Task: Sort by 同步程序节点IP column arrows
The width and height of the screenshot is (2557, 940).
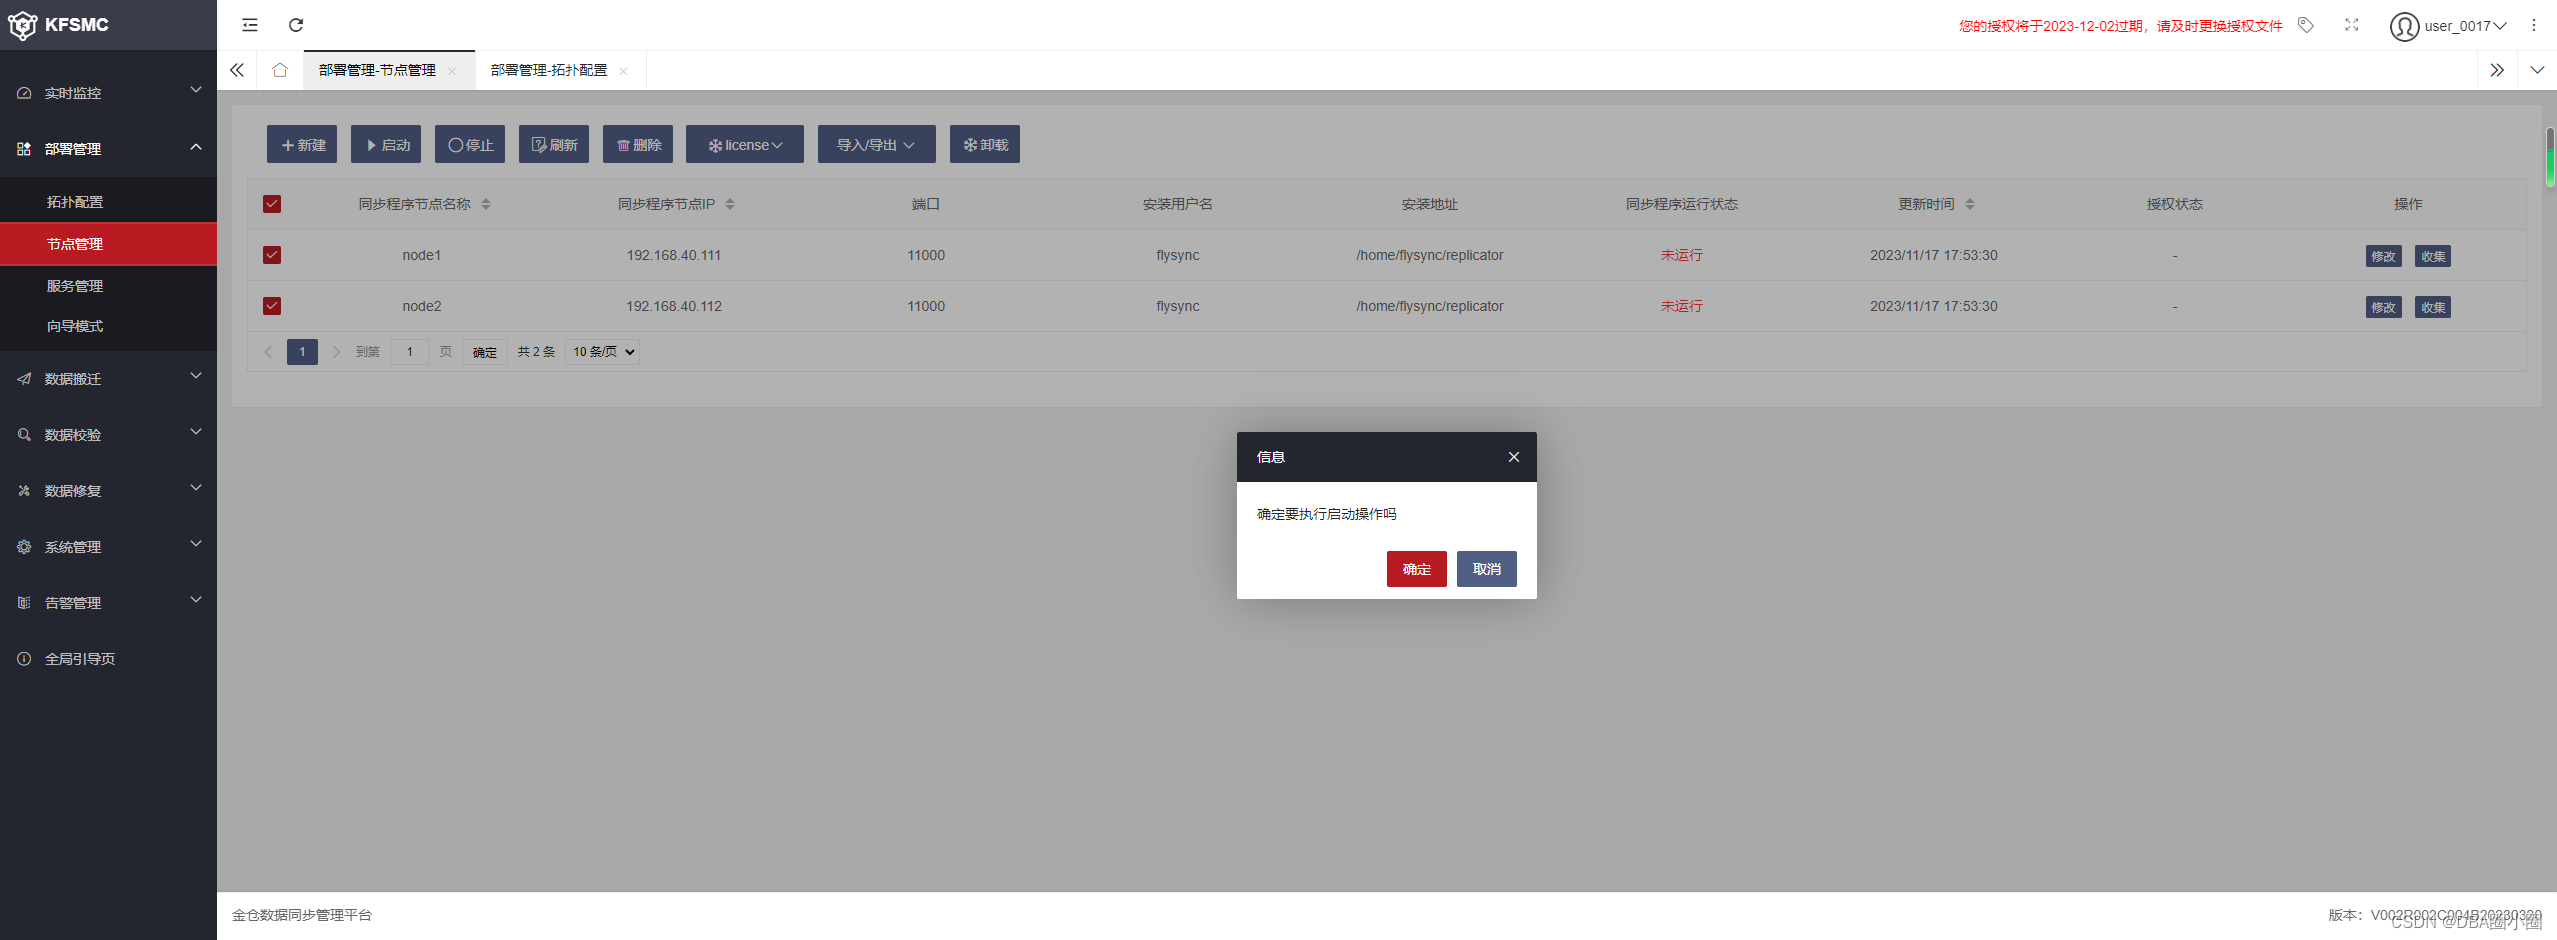Action: [730, 204]
